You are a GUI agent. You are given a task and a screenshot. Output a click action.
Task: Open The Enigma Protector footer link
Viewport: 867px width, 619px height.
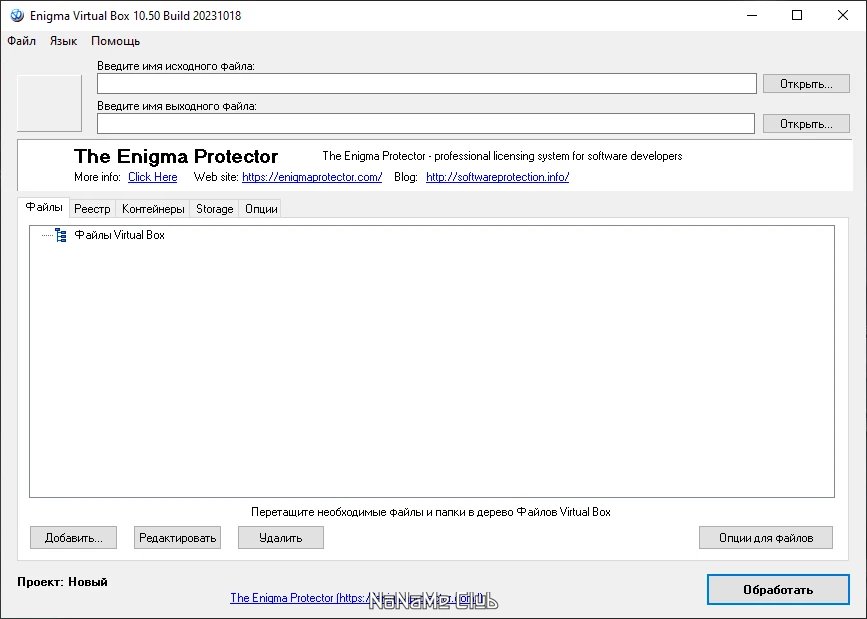357,598
